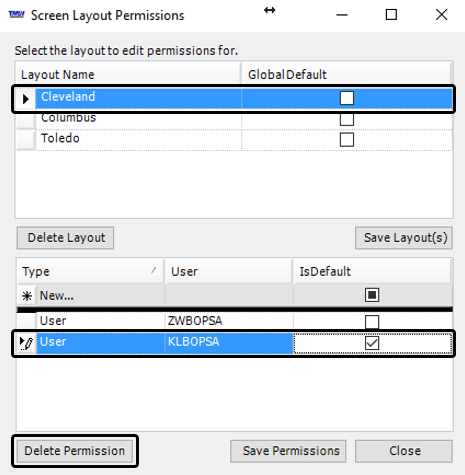The width and height of the screenshot is (465, 475).
Task: Click the row arrow indicator beside Cleveland
Action: 25,99
